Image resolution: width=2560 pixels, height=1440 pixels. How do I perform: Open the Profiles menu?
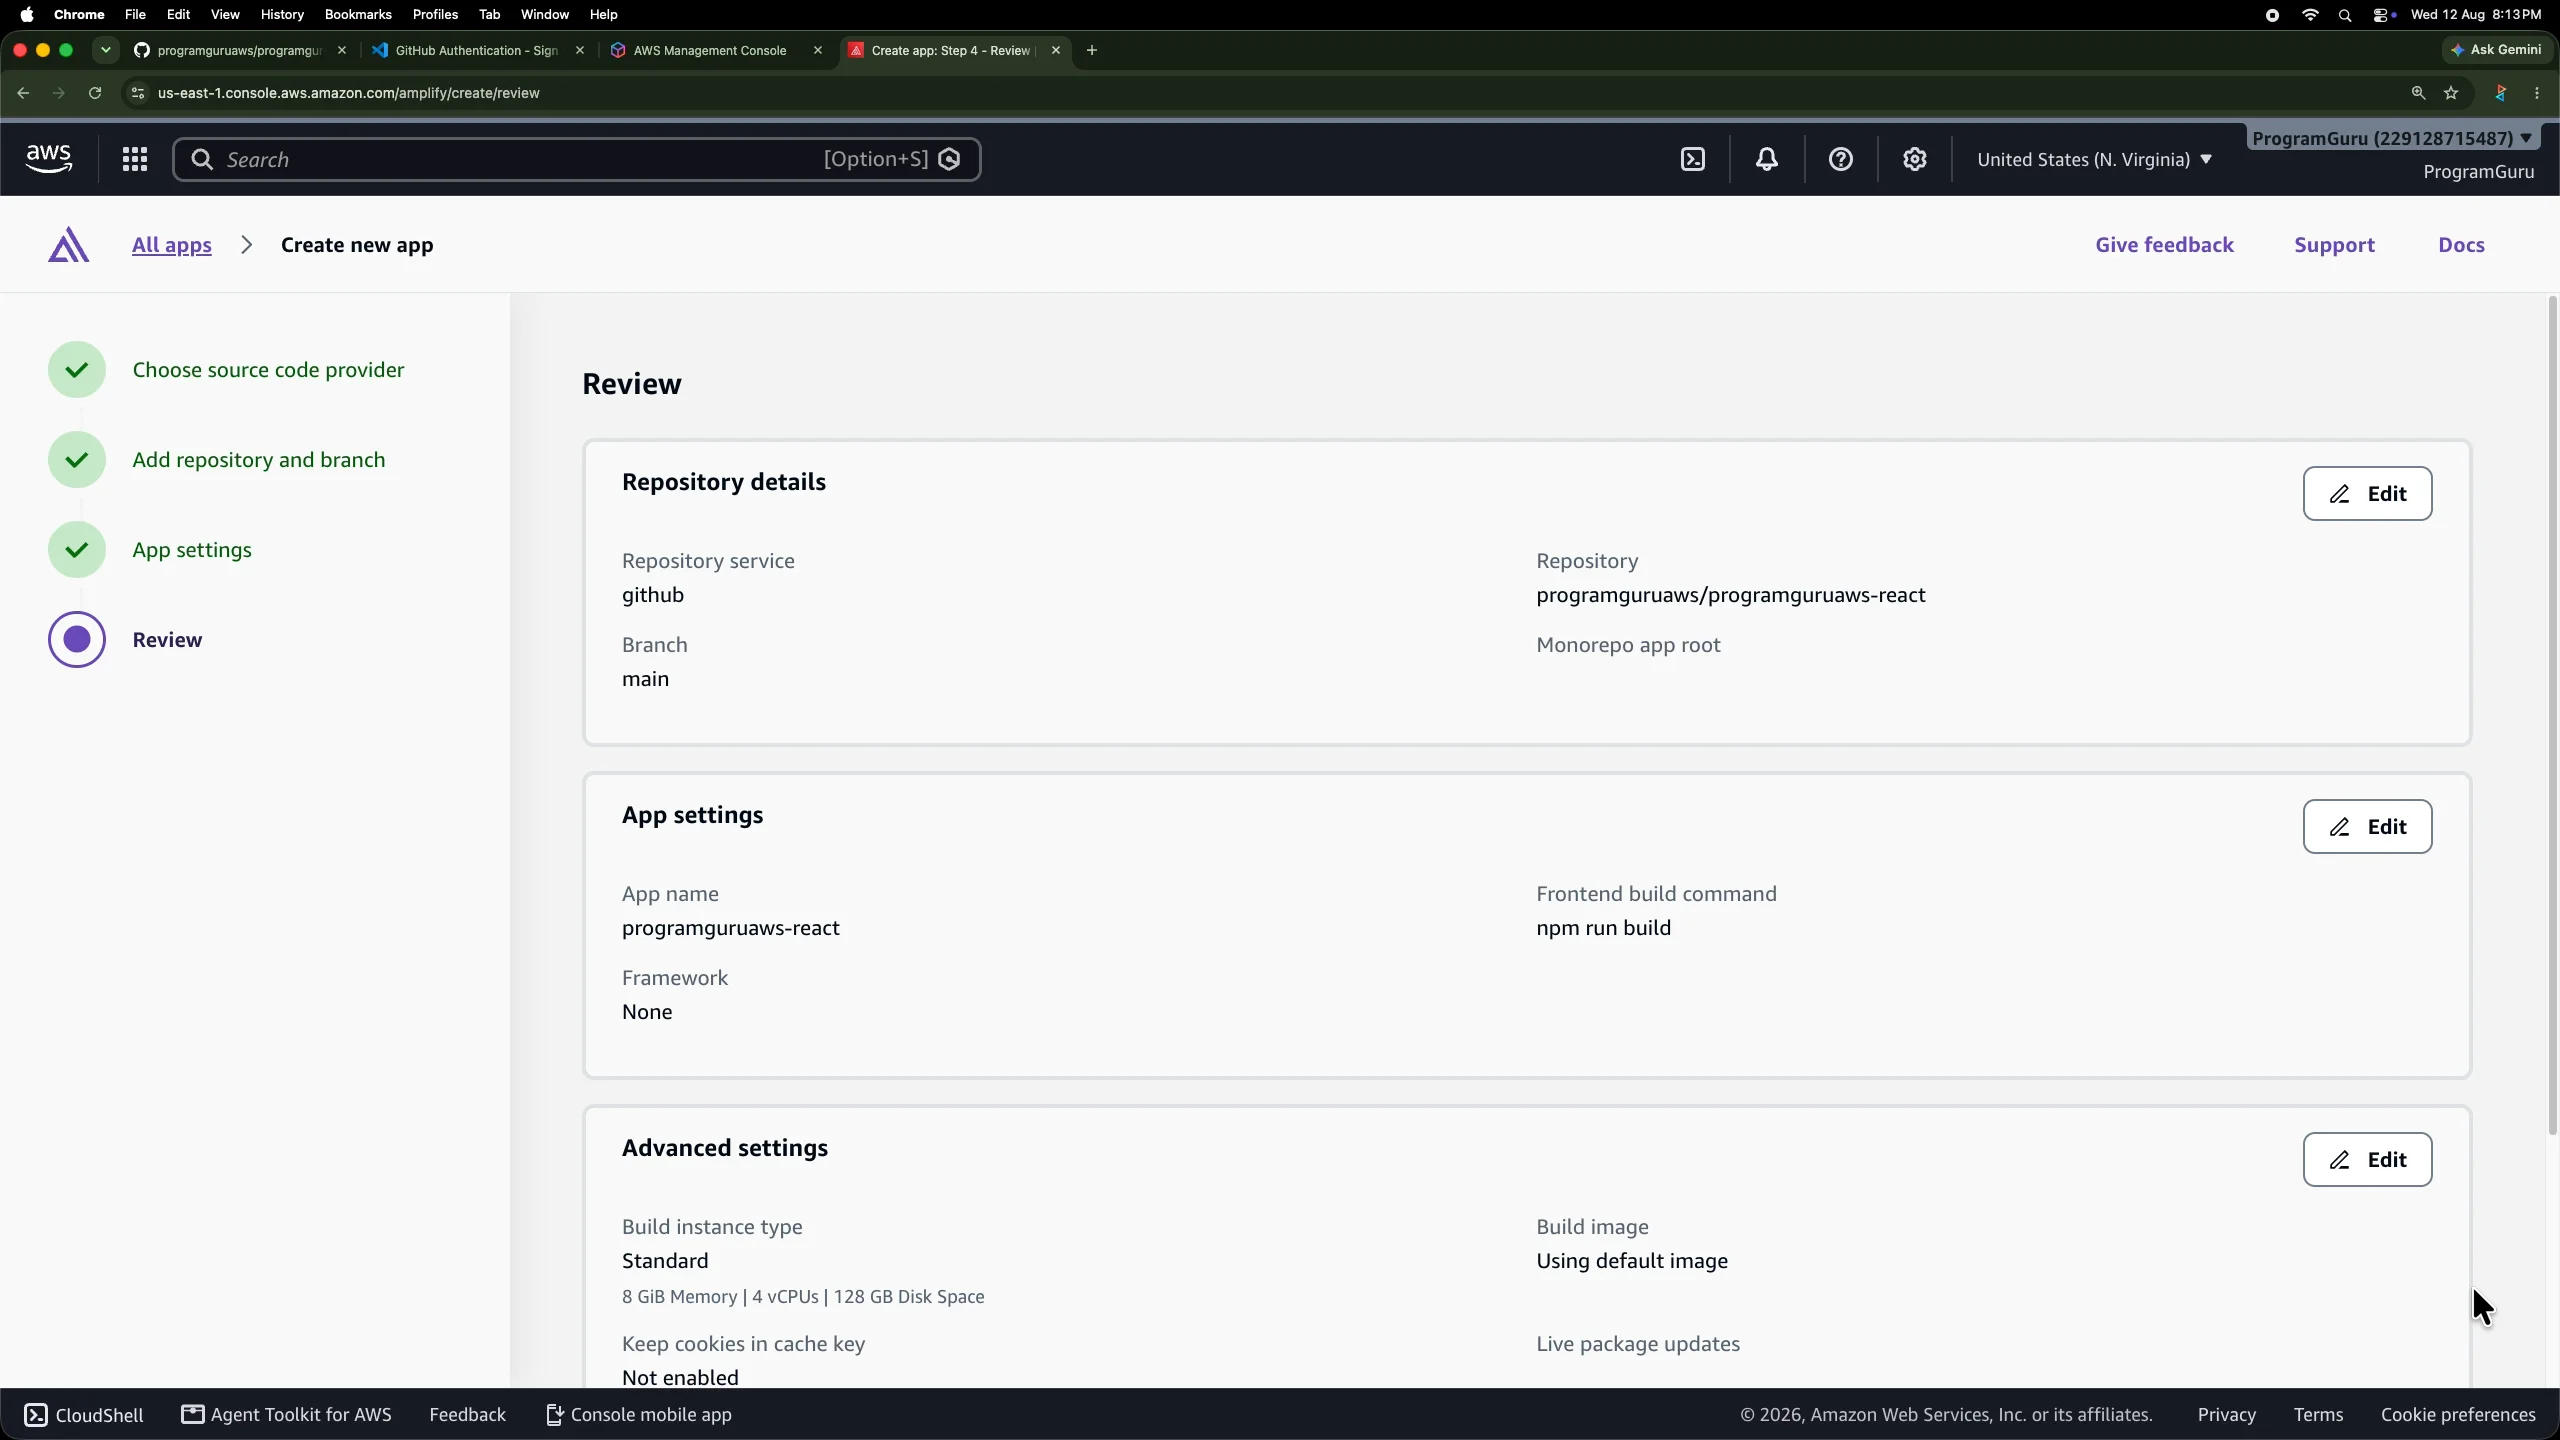pyautogui.click(x=435, y=14)
